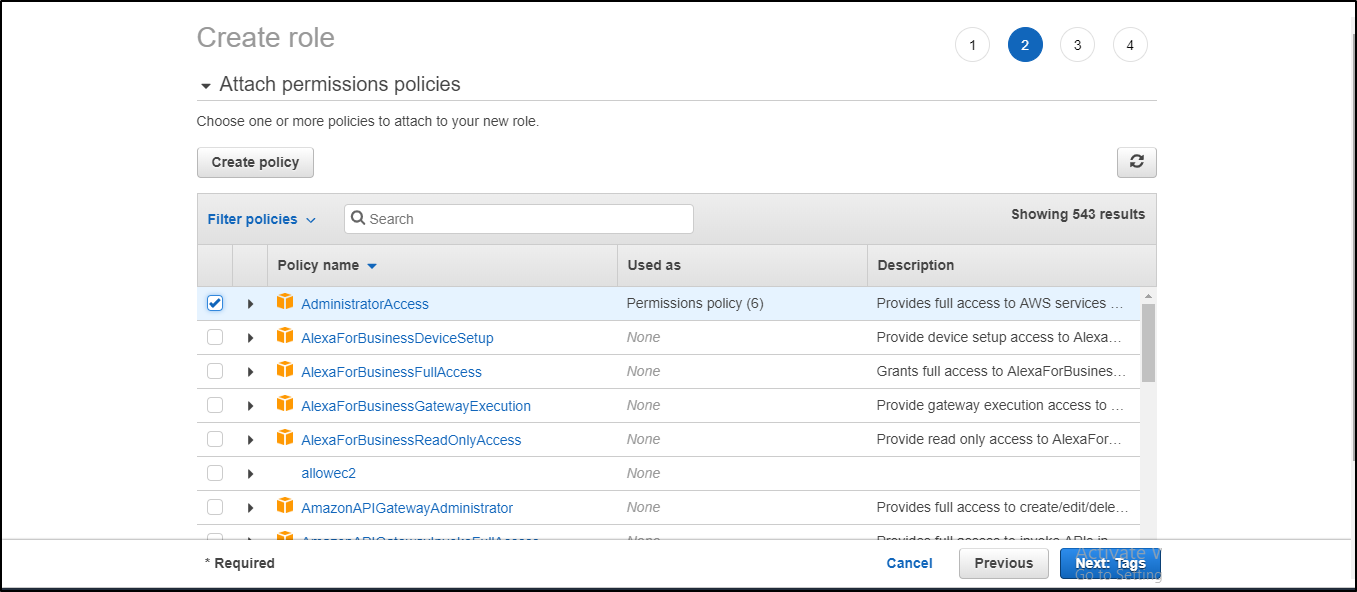
Task: Jump to wizard step 4
Action: tap(1130, 44)
